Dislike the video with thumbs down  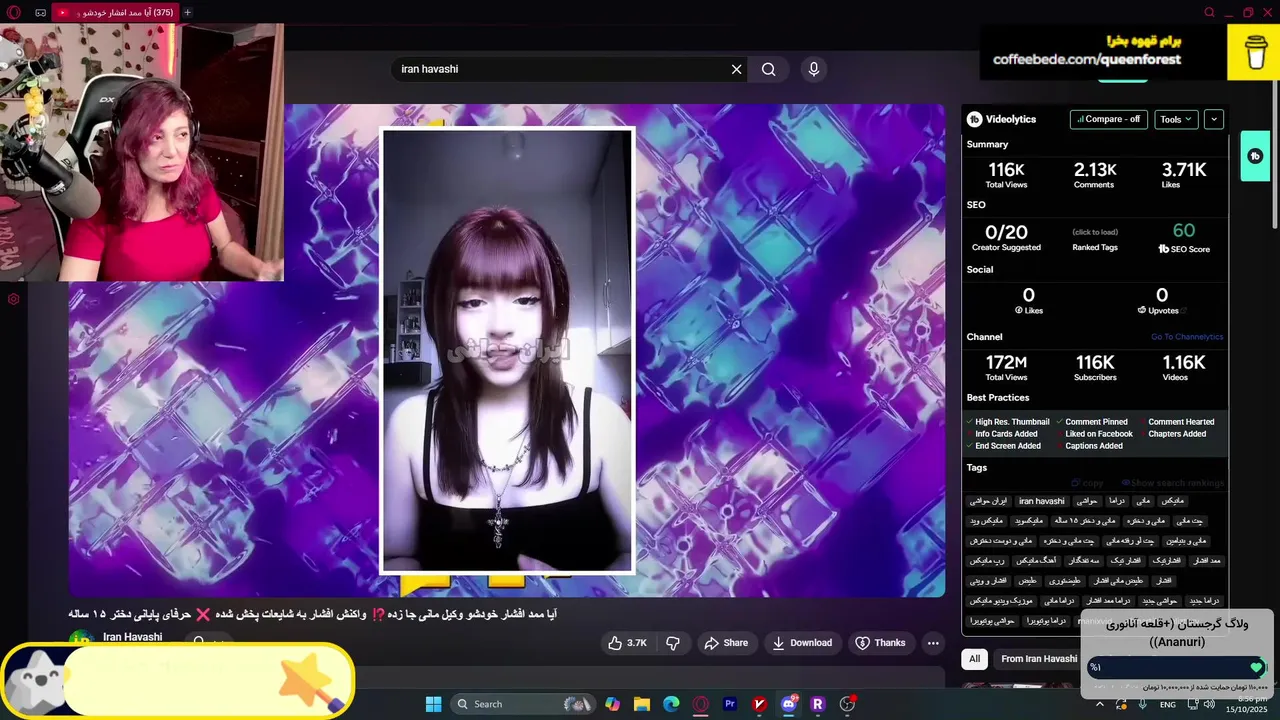click(673, 643)
